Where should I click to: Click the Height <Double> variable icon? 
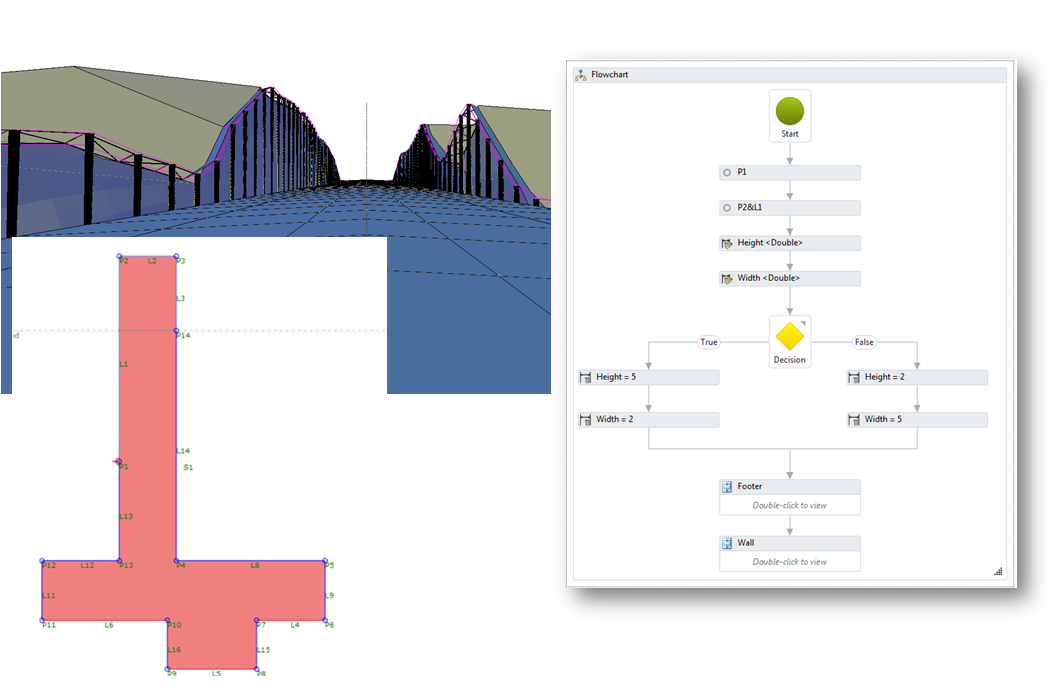coord(727,243)
